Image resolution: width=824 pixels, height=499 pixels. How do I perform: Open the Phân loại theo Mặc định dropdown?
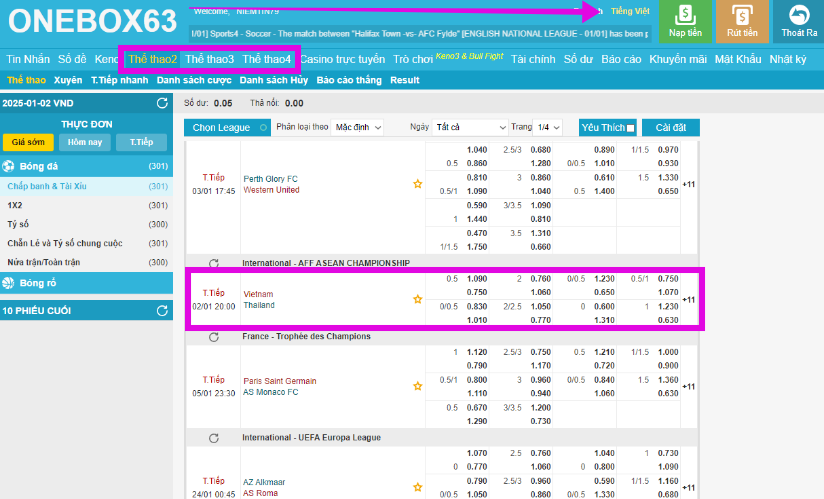tap(357, 127)
